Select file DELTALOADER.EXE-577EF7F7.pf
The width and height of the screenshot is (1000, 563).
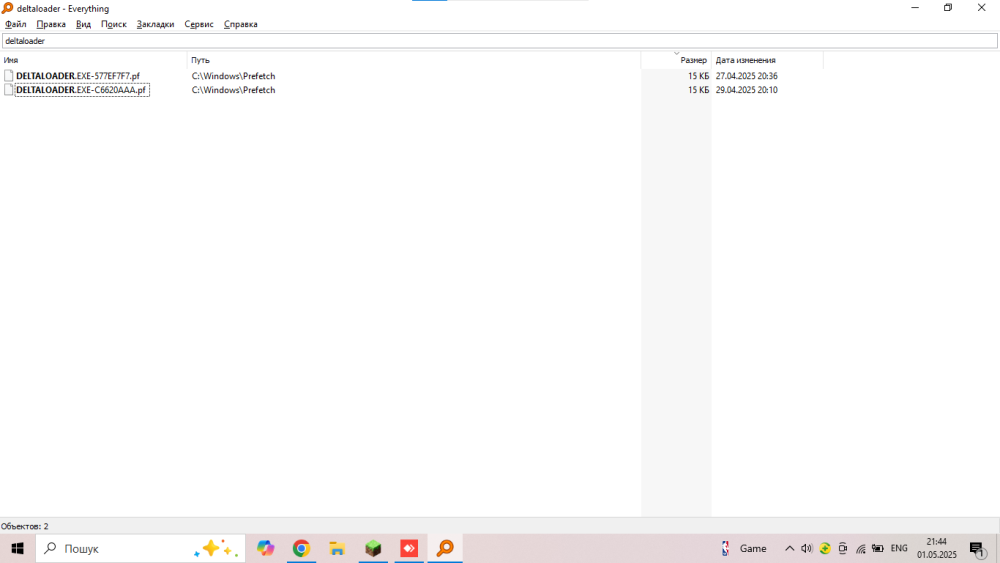tap(78, 76)
